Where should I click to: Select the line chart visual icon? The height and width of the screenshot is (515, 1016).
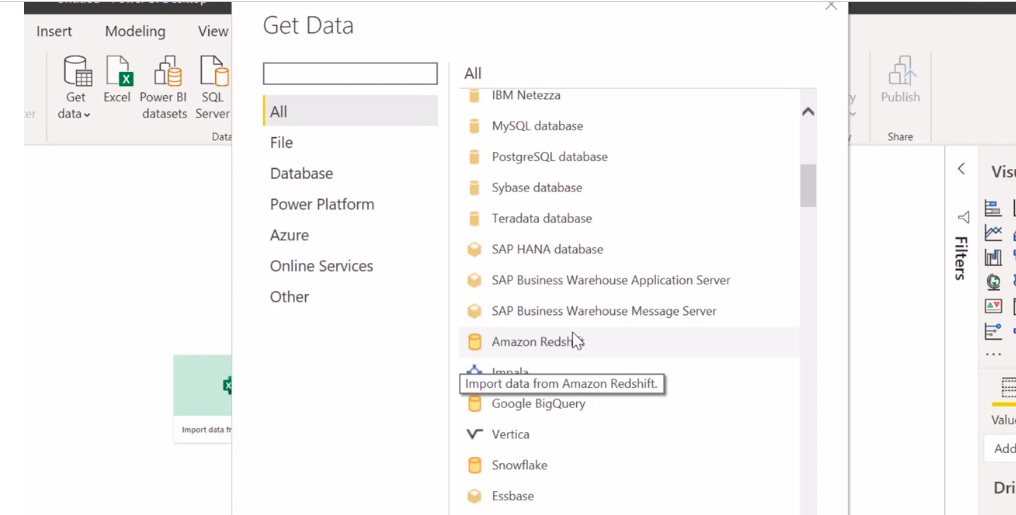coord(993,233)
